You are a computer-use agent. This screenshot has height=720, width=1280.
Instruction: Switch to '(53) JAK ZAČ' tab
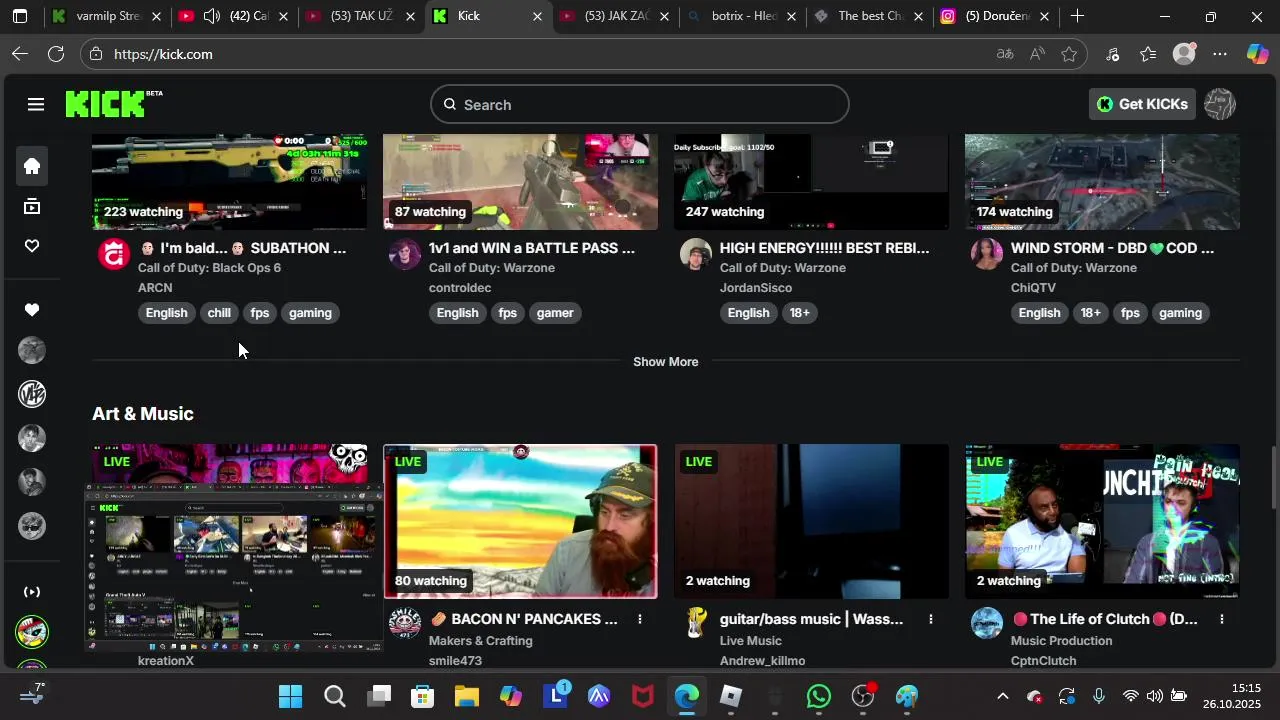[616, 16]
